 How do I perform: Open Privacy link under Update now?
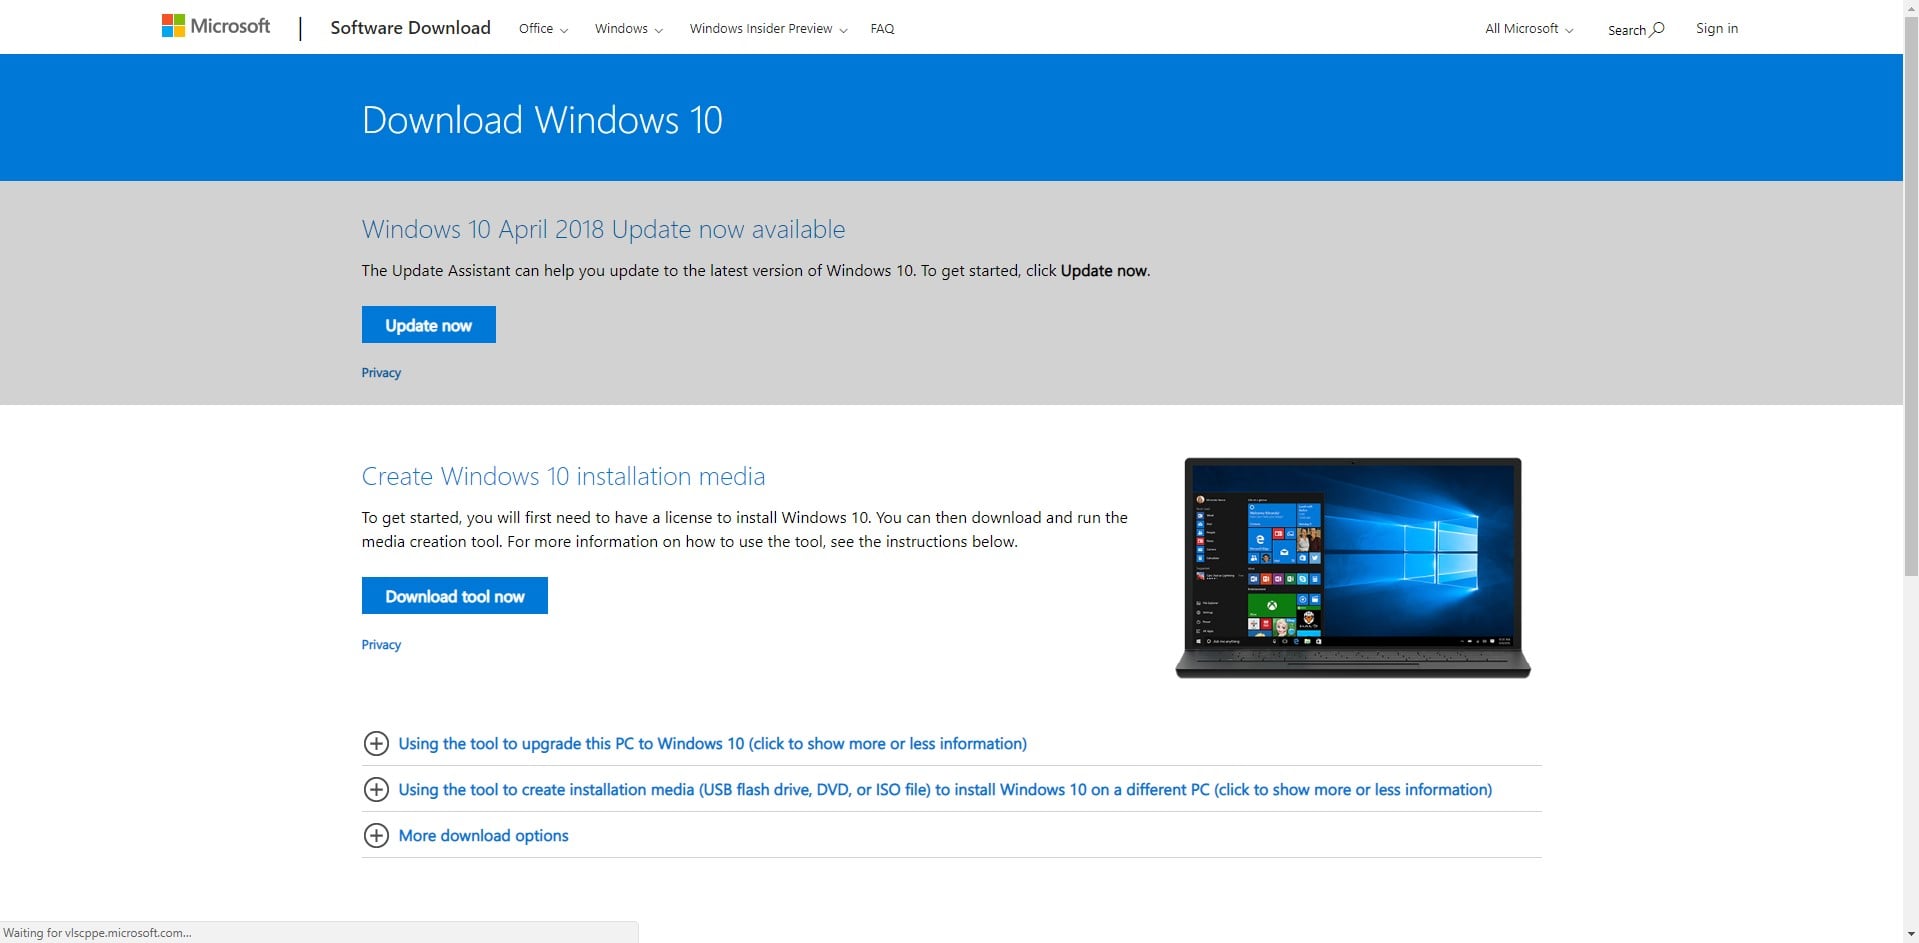click(x=381, y=373)
